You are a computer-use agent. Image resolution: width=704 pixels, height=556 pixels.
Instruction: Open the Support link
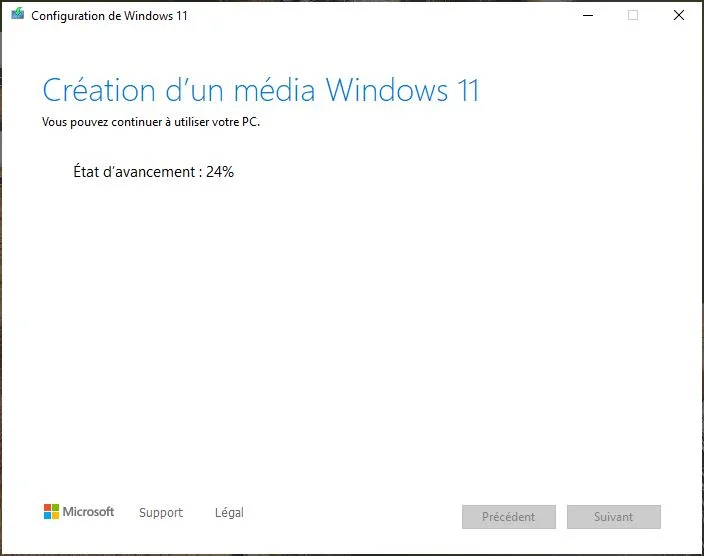(x=161, y=512)
